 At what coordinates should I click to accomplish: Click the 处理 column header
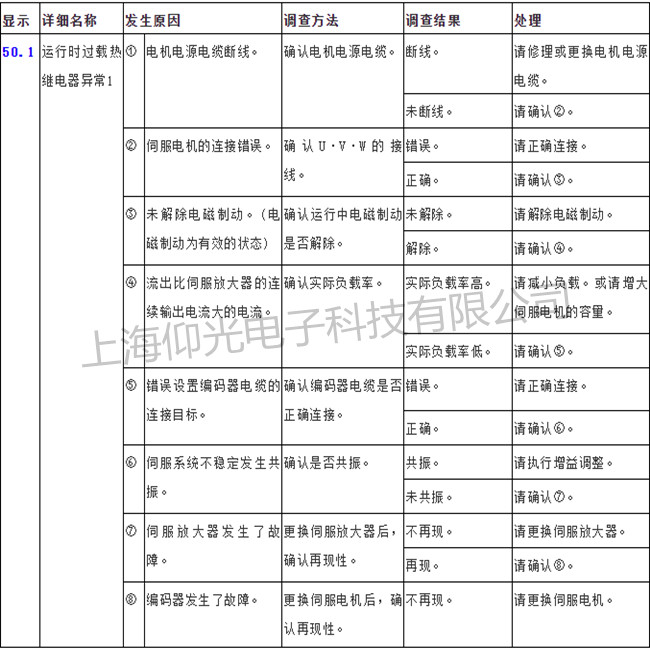pyautogui.click(x=527, y=20)
